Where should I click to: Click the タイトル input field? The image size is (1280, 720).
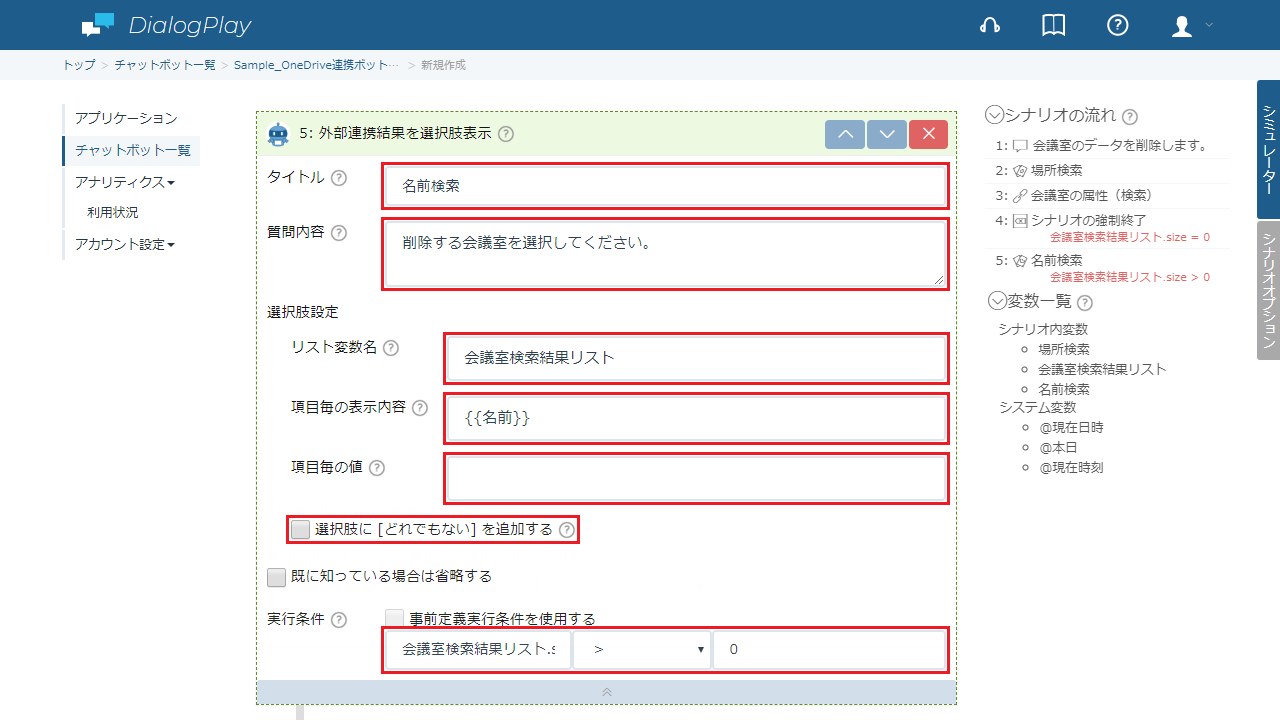tap(665, 185)
